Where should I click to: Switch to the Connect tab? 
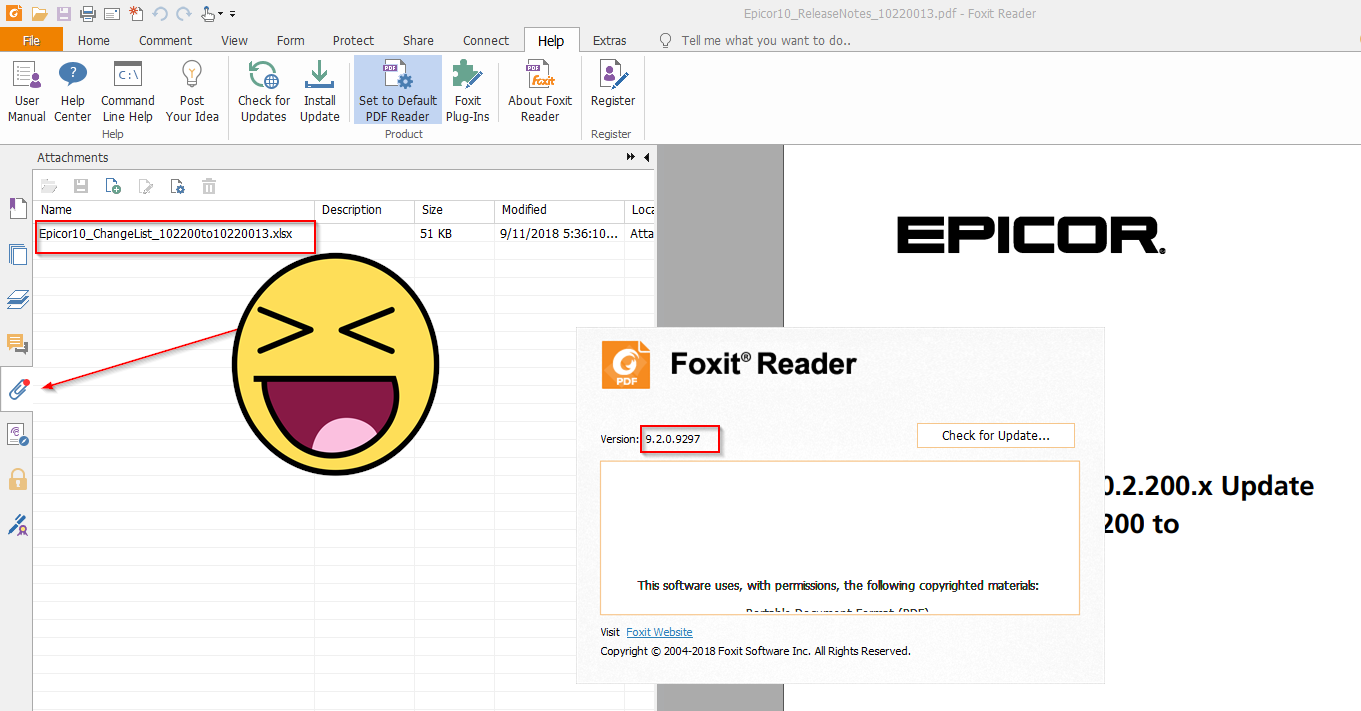486,40
